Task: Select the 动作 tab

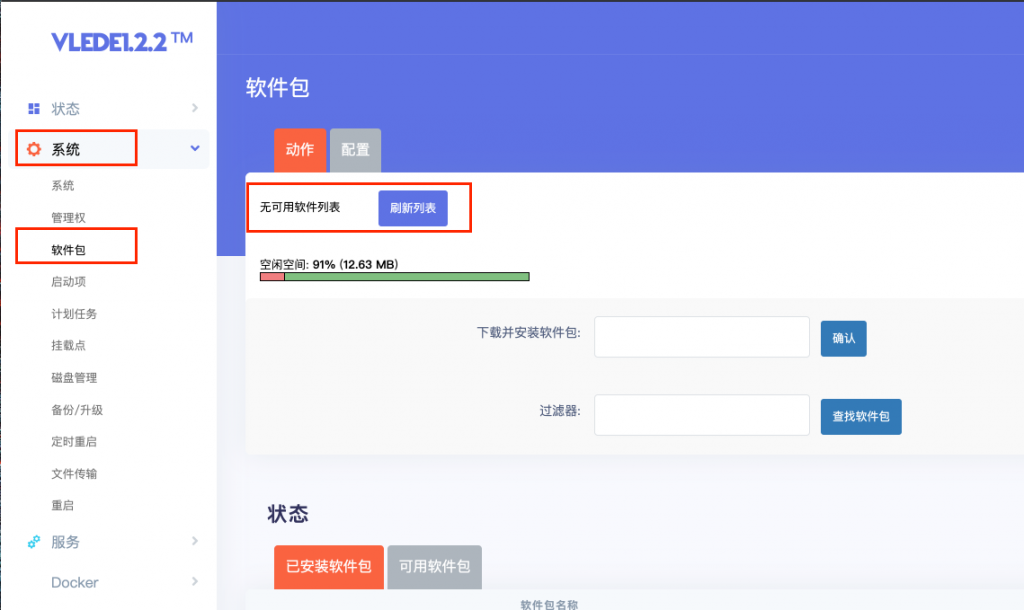Action: pos(300,150)
